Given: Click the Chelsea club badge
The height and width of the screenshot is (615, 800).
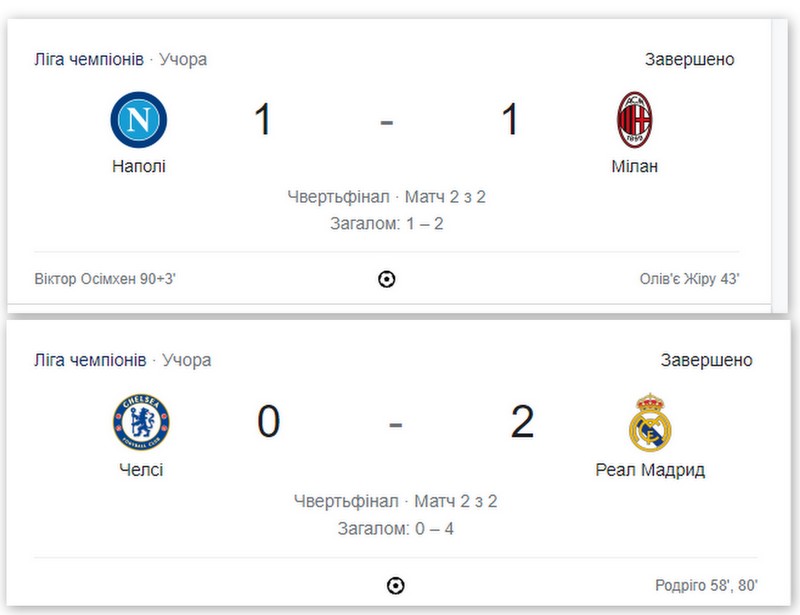Looking at the screenshot, I should coord(140,422).
